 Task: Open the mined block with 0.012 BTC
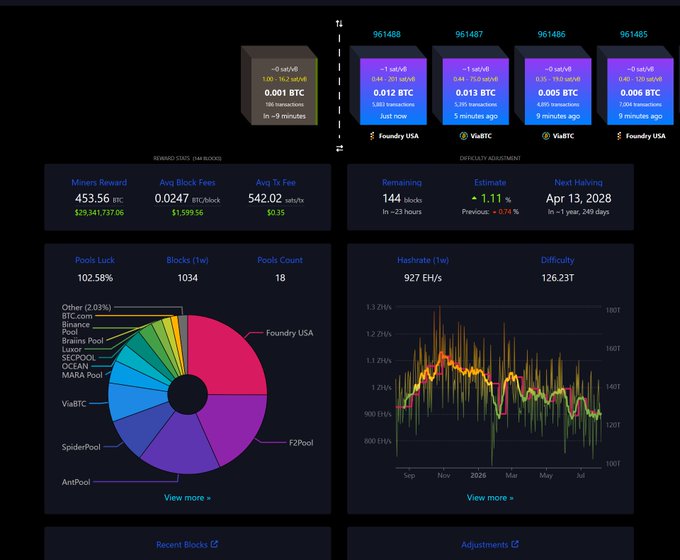(393, 92)
